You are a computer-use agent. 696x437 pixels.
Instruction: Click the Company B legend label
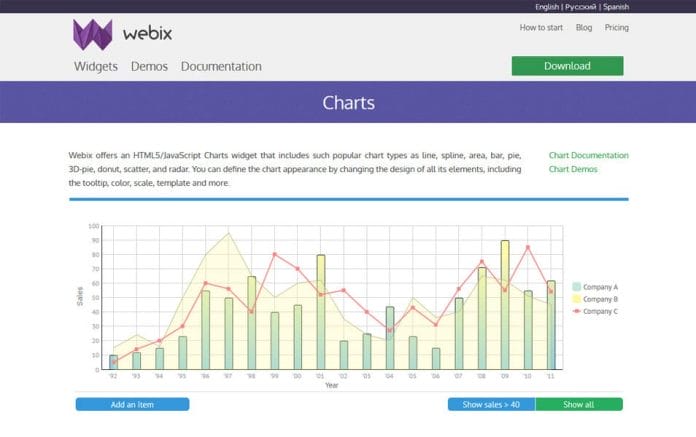point(600,299)
